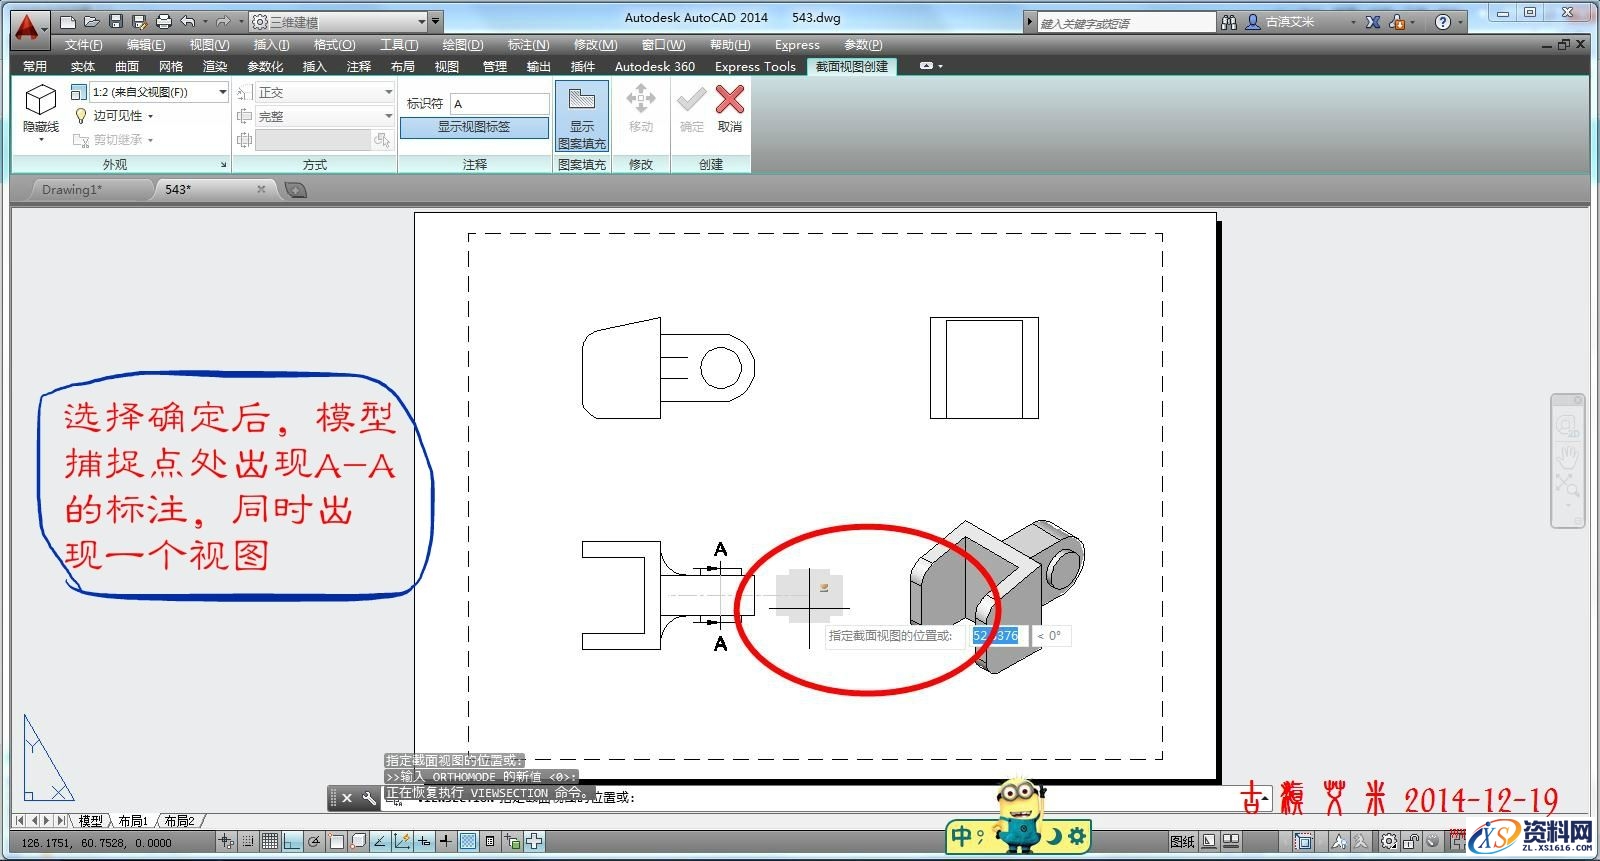Click the binoculars search icon
Screen dimensions: 1600x861
[x=1229, y=22]
